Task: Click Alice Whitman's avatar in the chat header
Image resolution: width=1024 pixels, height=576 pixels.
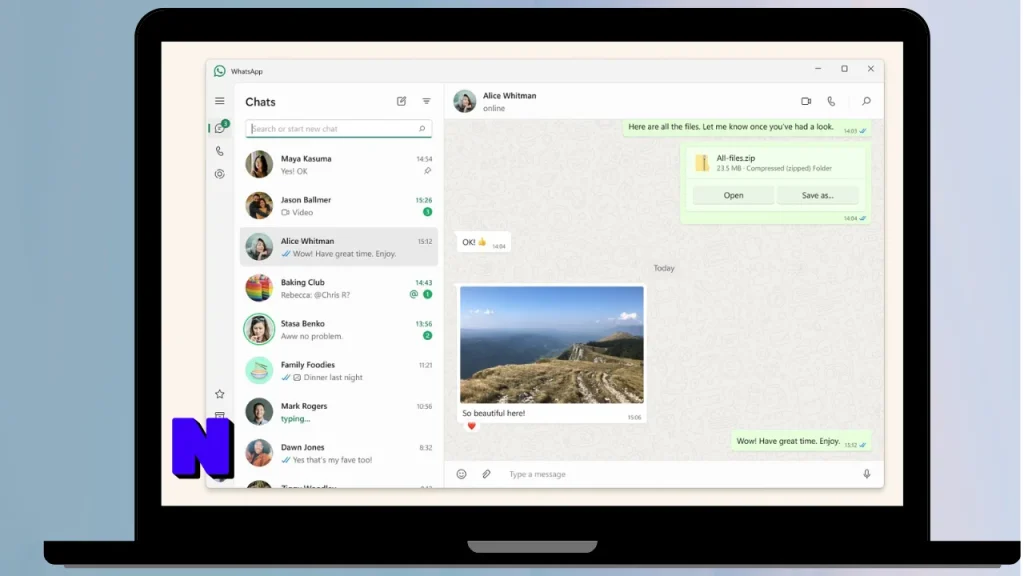Action: [465, 101]
